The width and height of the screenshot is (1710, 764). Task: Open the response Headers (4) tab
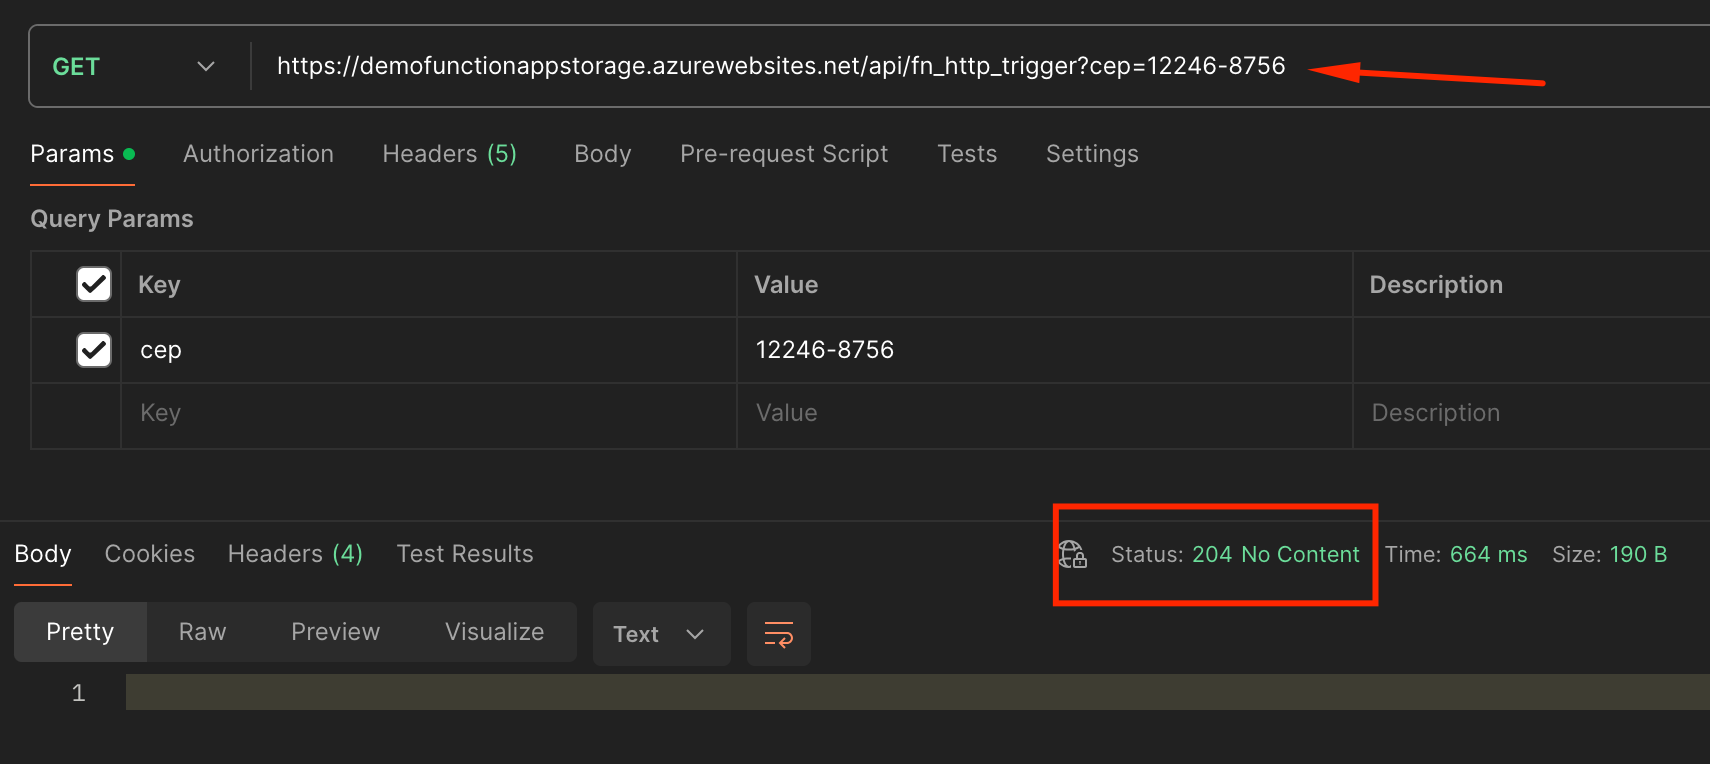[x=295, y=554]
